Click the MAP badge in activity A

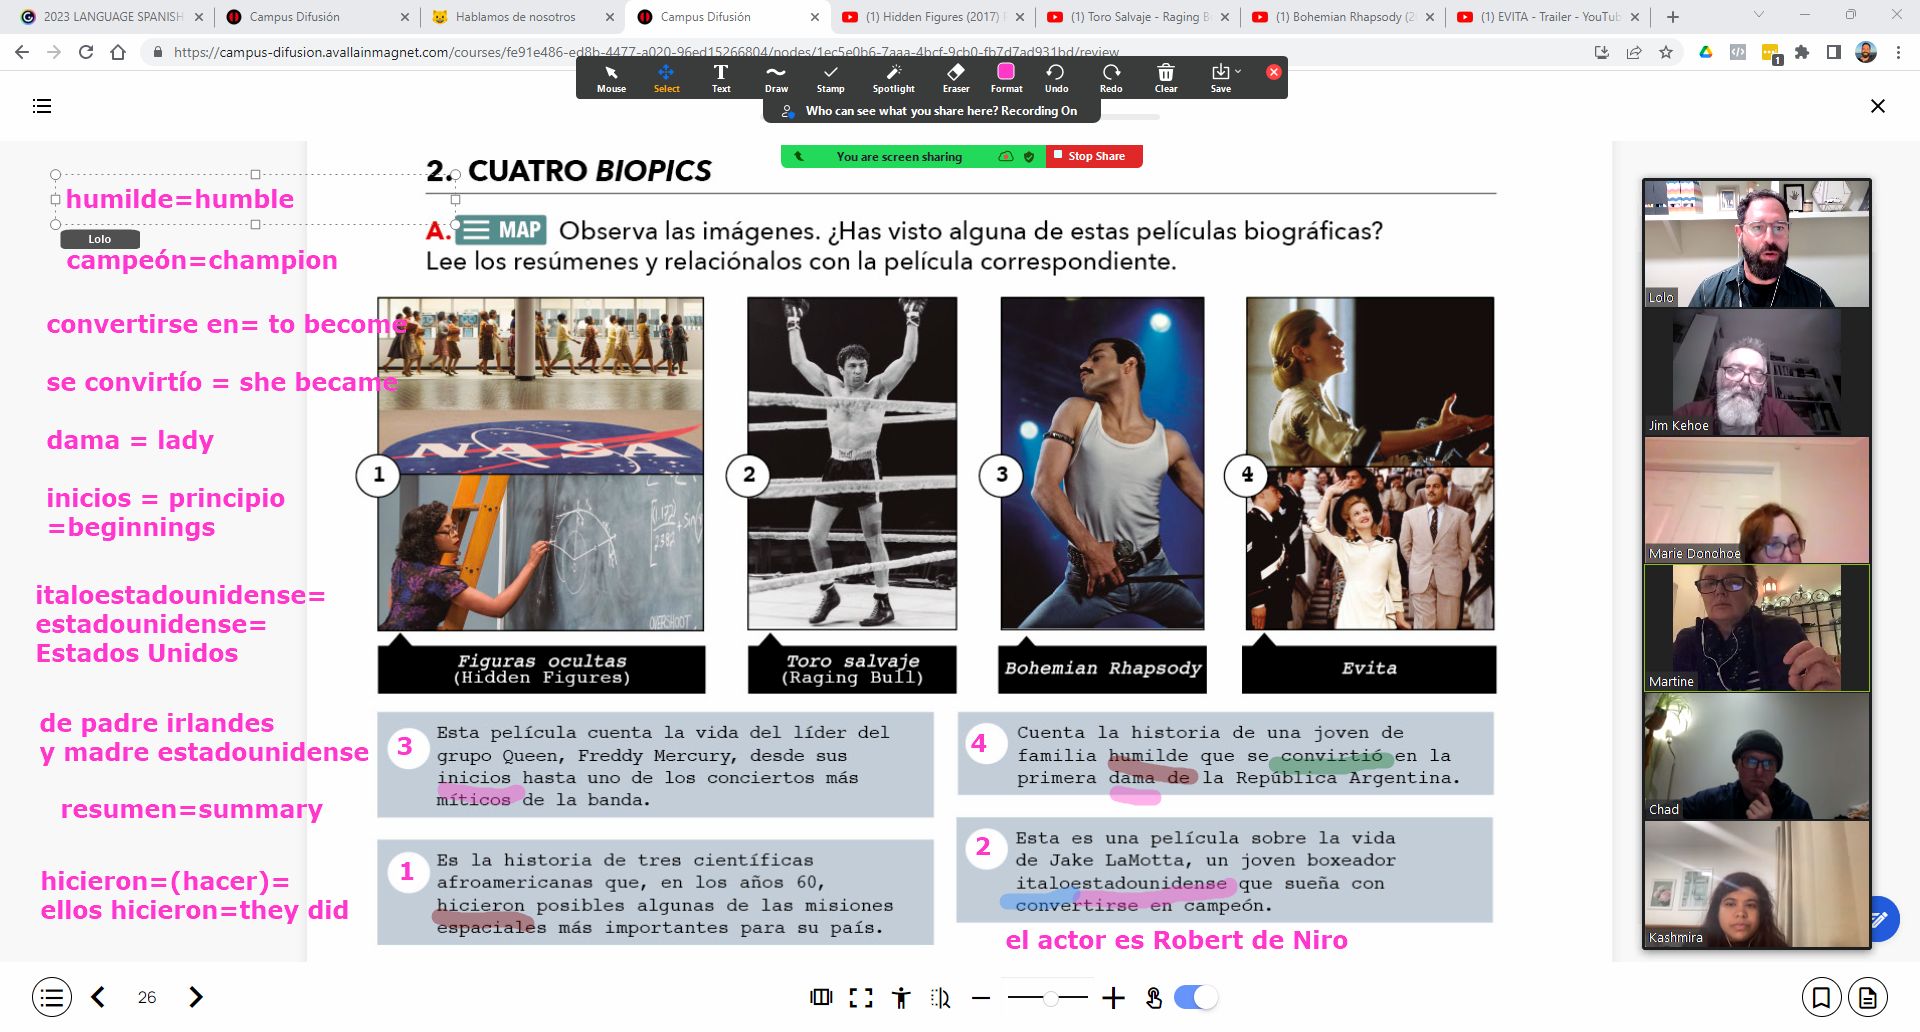click(x=502, y=230)
